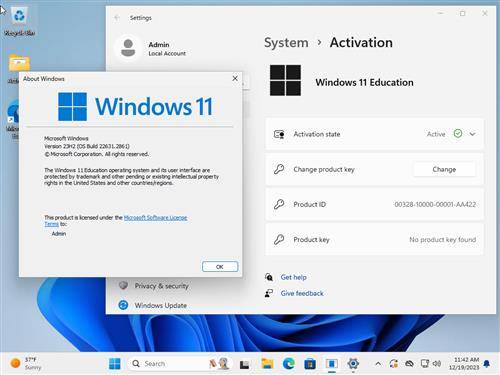Click the Give feedback link

click(x=302, y=293)
